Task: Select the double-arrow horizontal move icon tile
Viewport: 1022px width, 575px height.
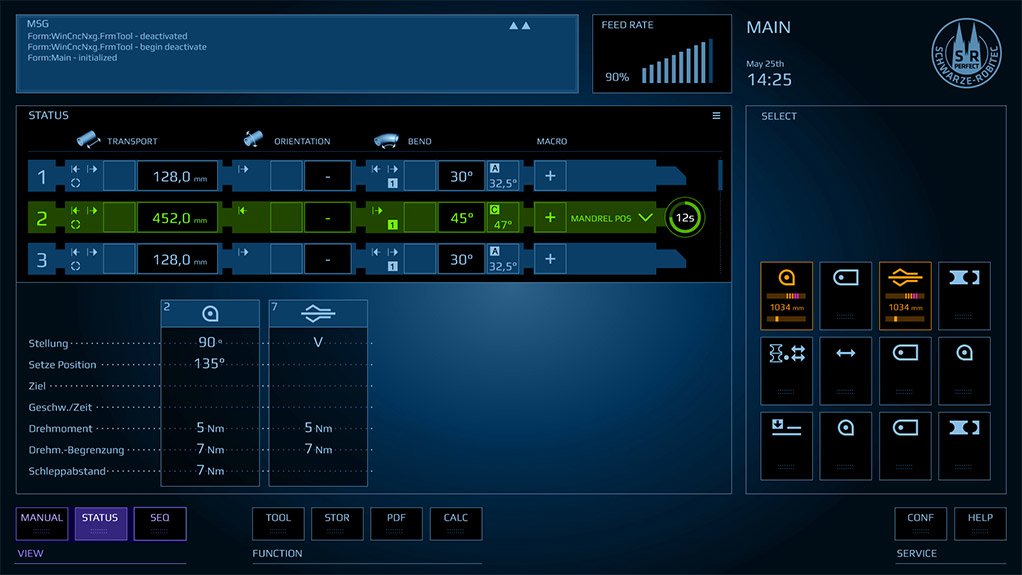Action: click(845, 370)
